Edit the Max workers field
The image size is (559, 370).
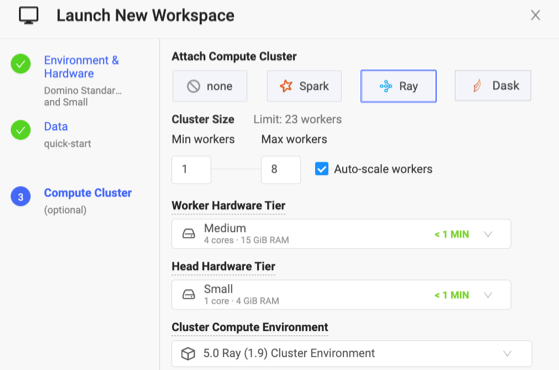pos(281,169)
